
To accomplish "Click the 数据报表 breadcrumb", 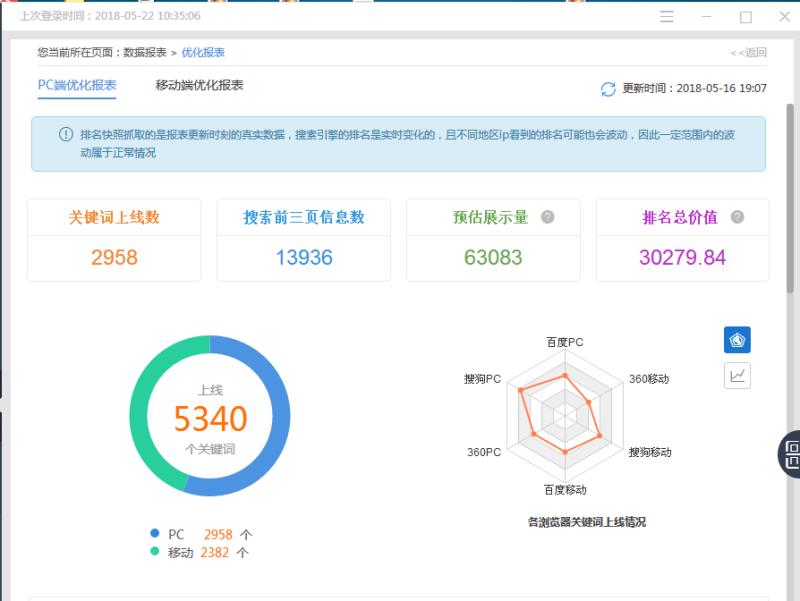I will pos(145,52).
